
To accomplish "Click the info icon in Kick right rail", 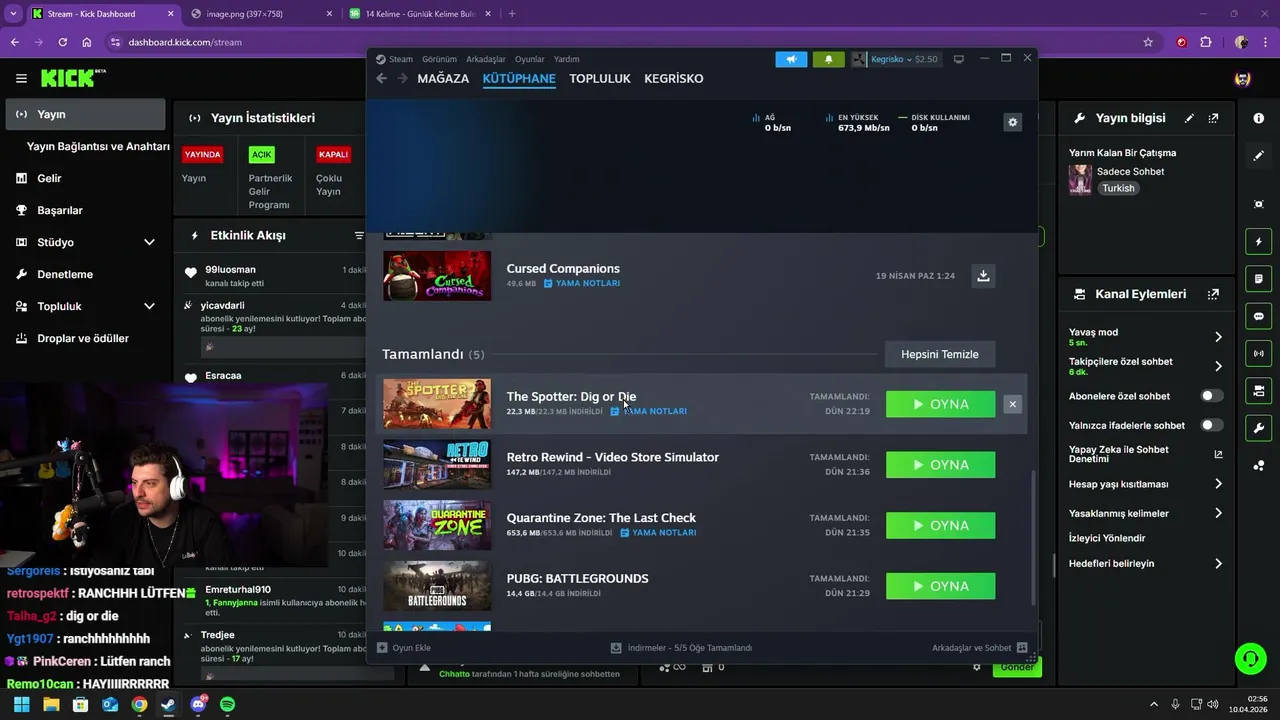I will (1258, 118).
